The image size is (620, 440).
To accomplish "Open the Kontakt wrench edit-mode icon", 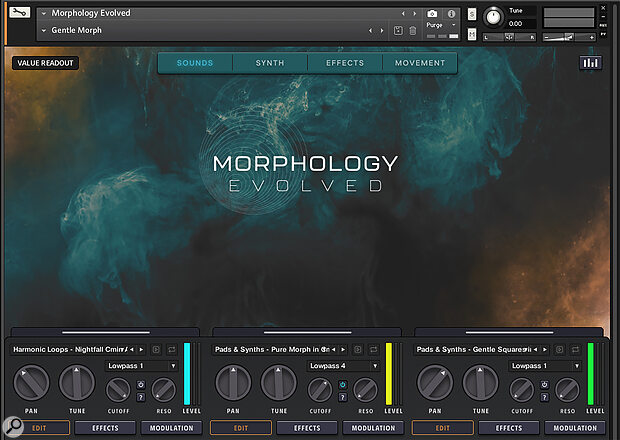I will [x=19, y=13].
